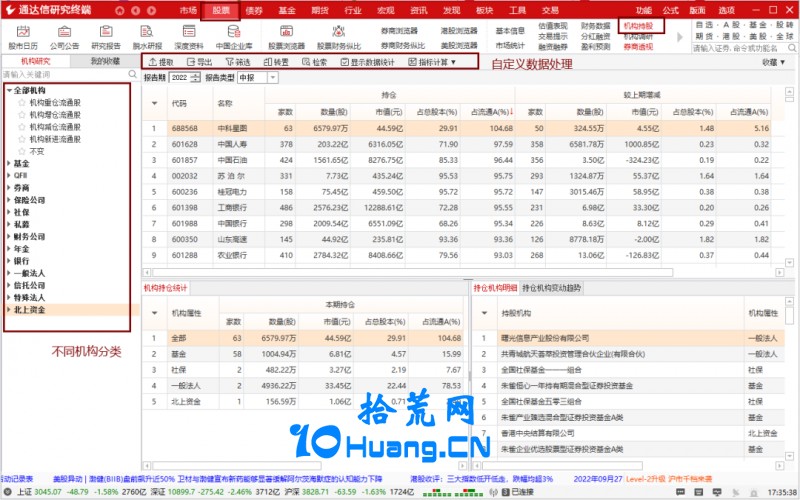Click the 转置 transpose toolbar item

click(x=276, y=62)
